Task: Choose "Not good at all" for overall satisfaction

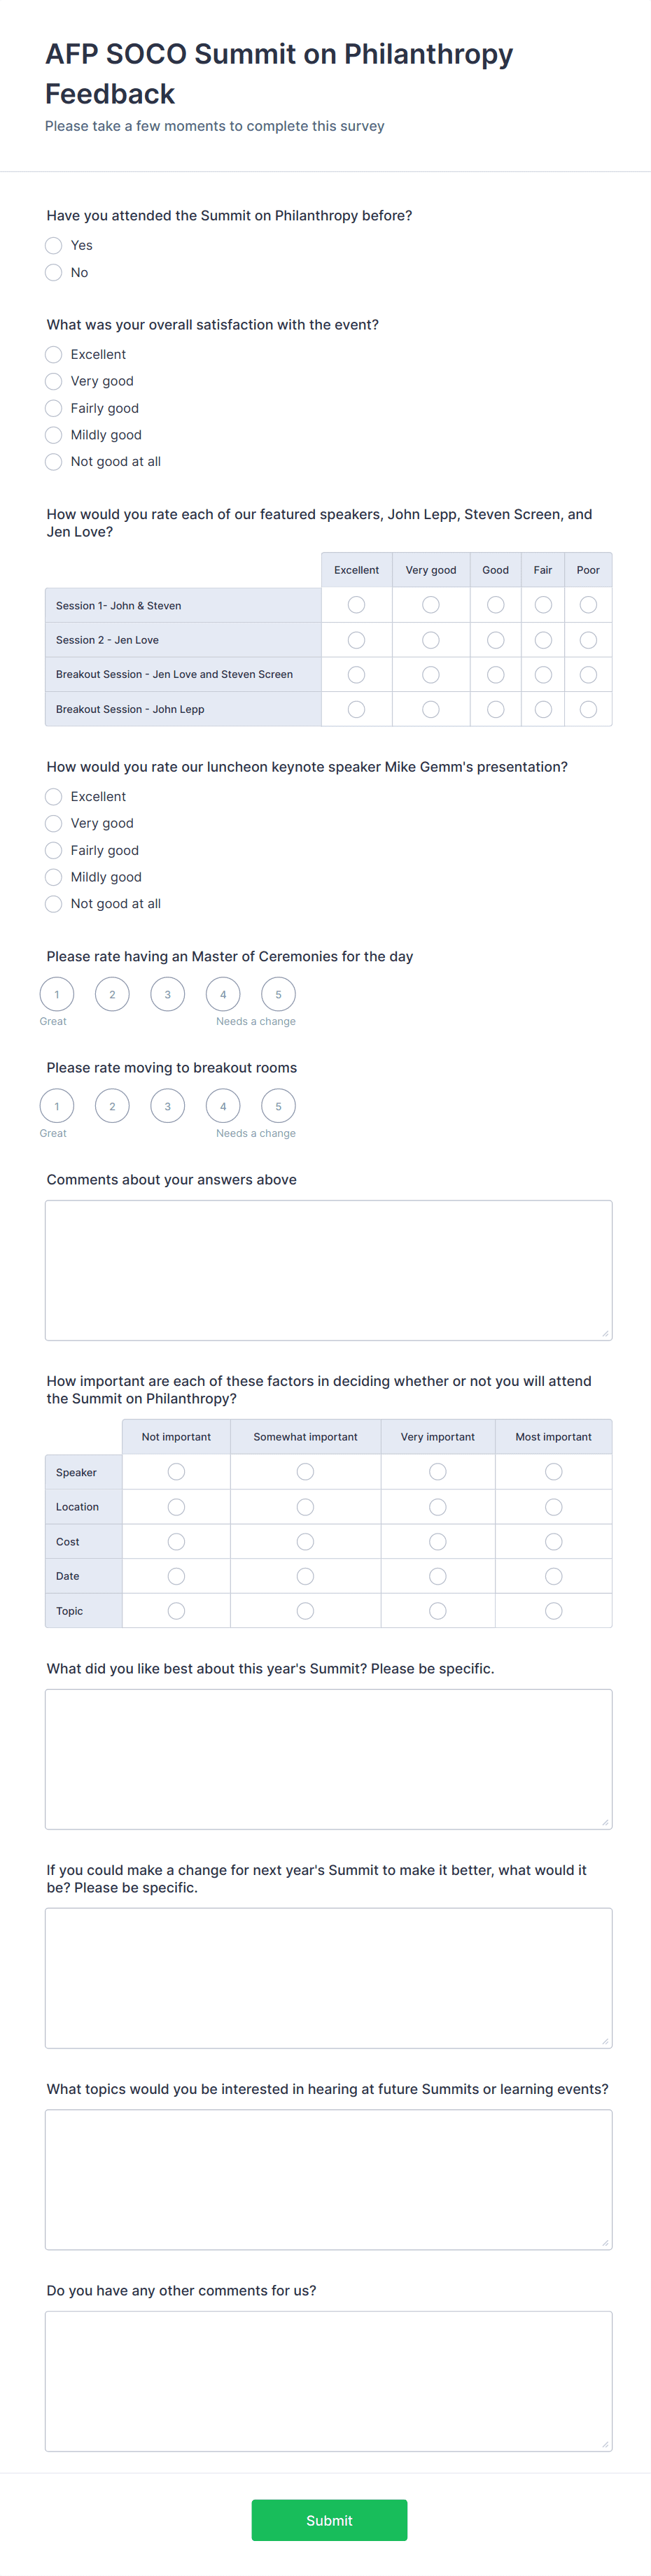Action: click(53, 461)
